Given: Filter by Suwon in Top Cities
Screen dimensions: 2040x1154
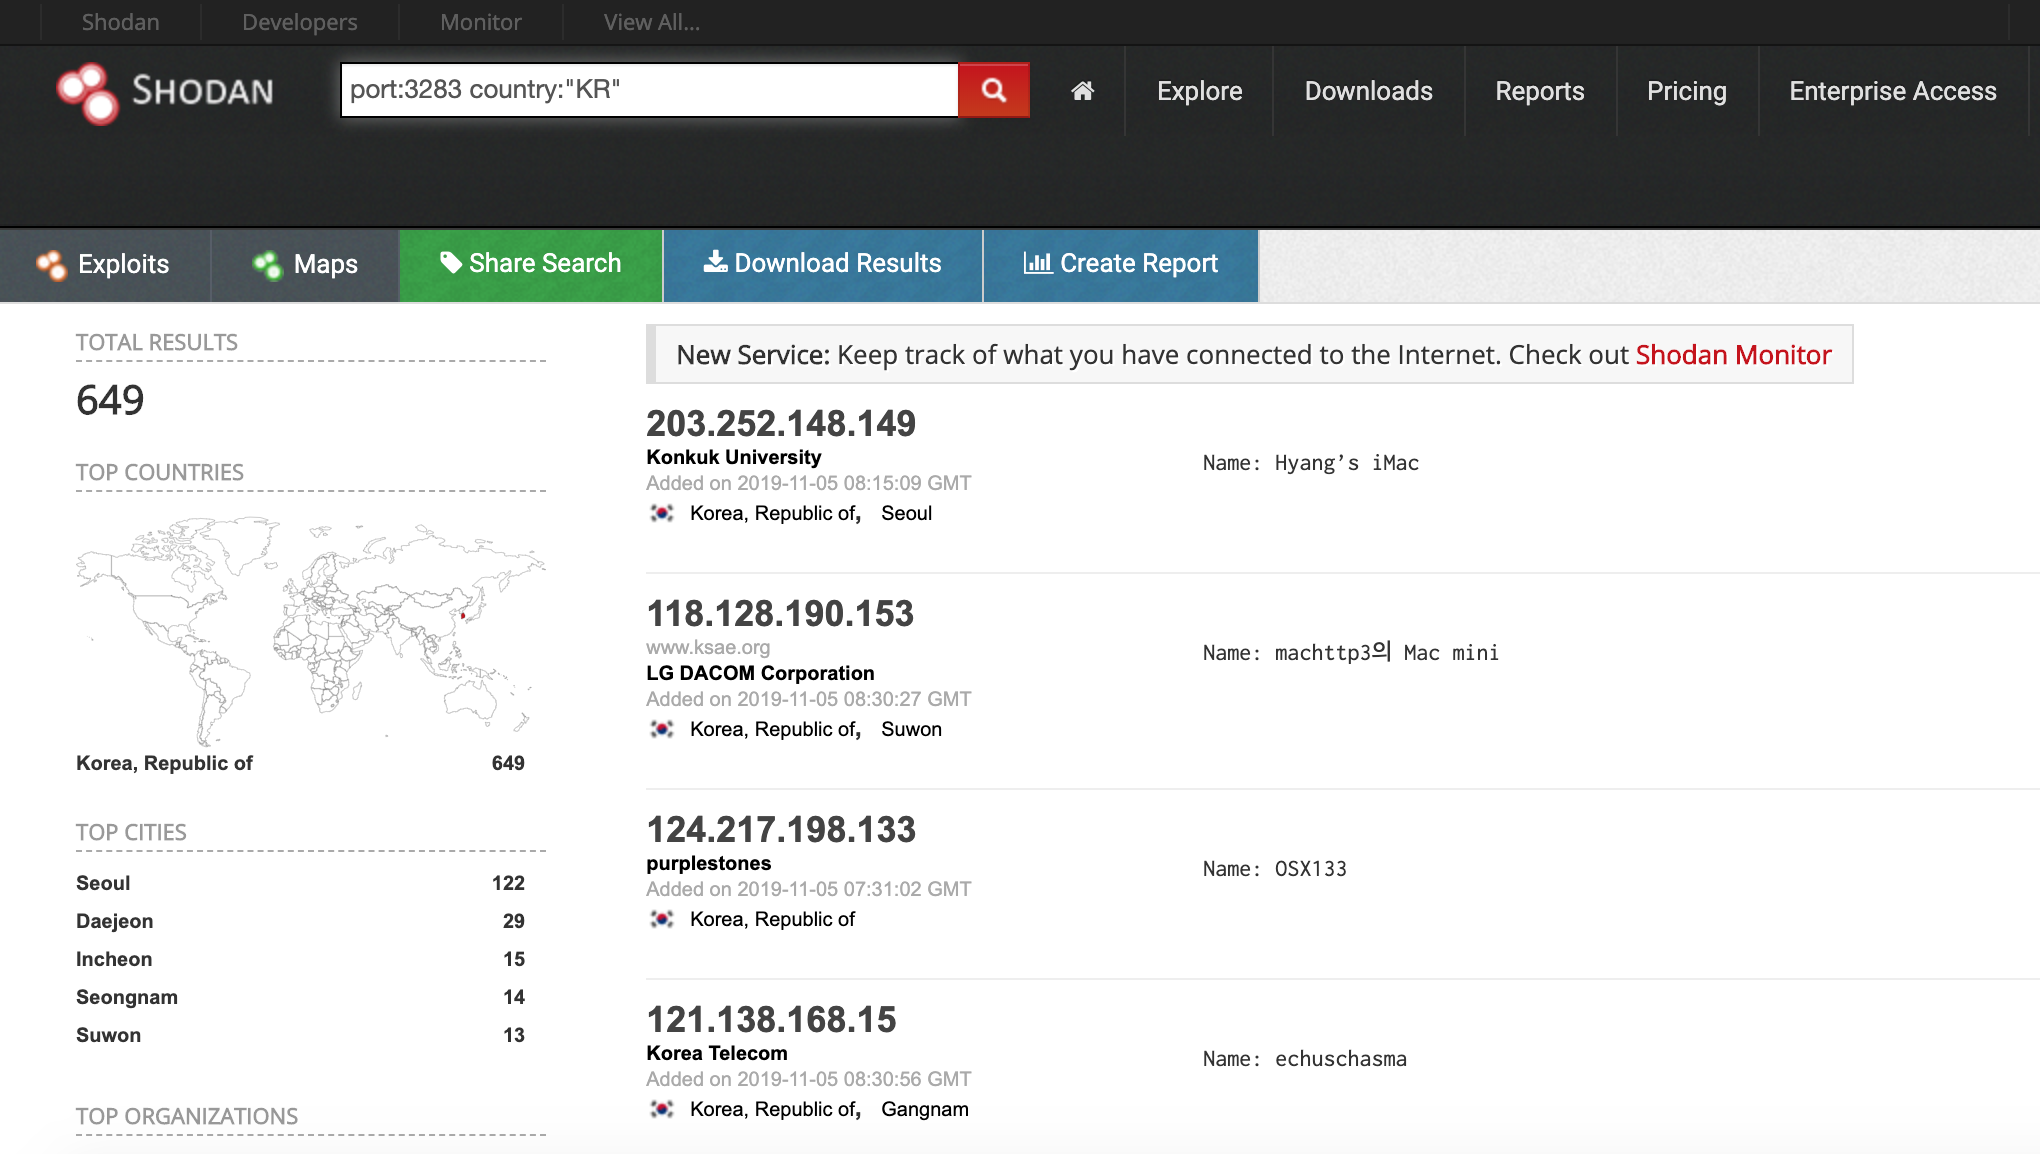Looking at the screenshot, I should pyautogui.click(x=108, y=1035).
